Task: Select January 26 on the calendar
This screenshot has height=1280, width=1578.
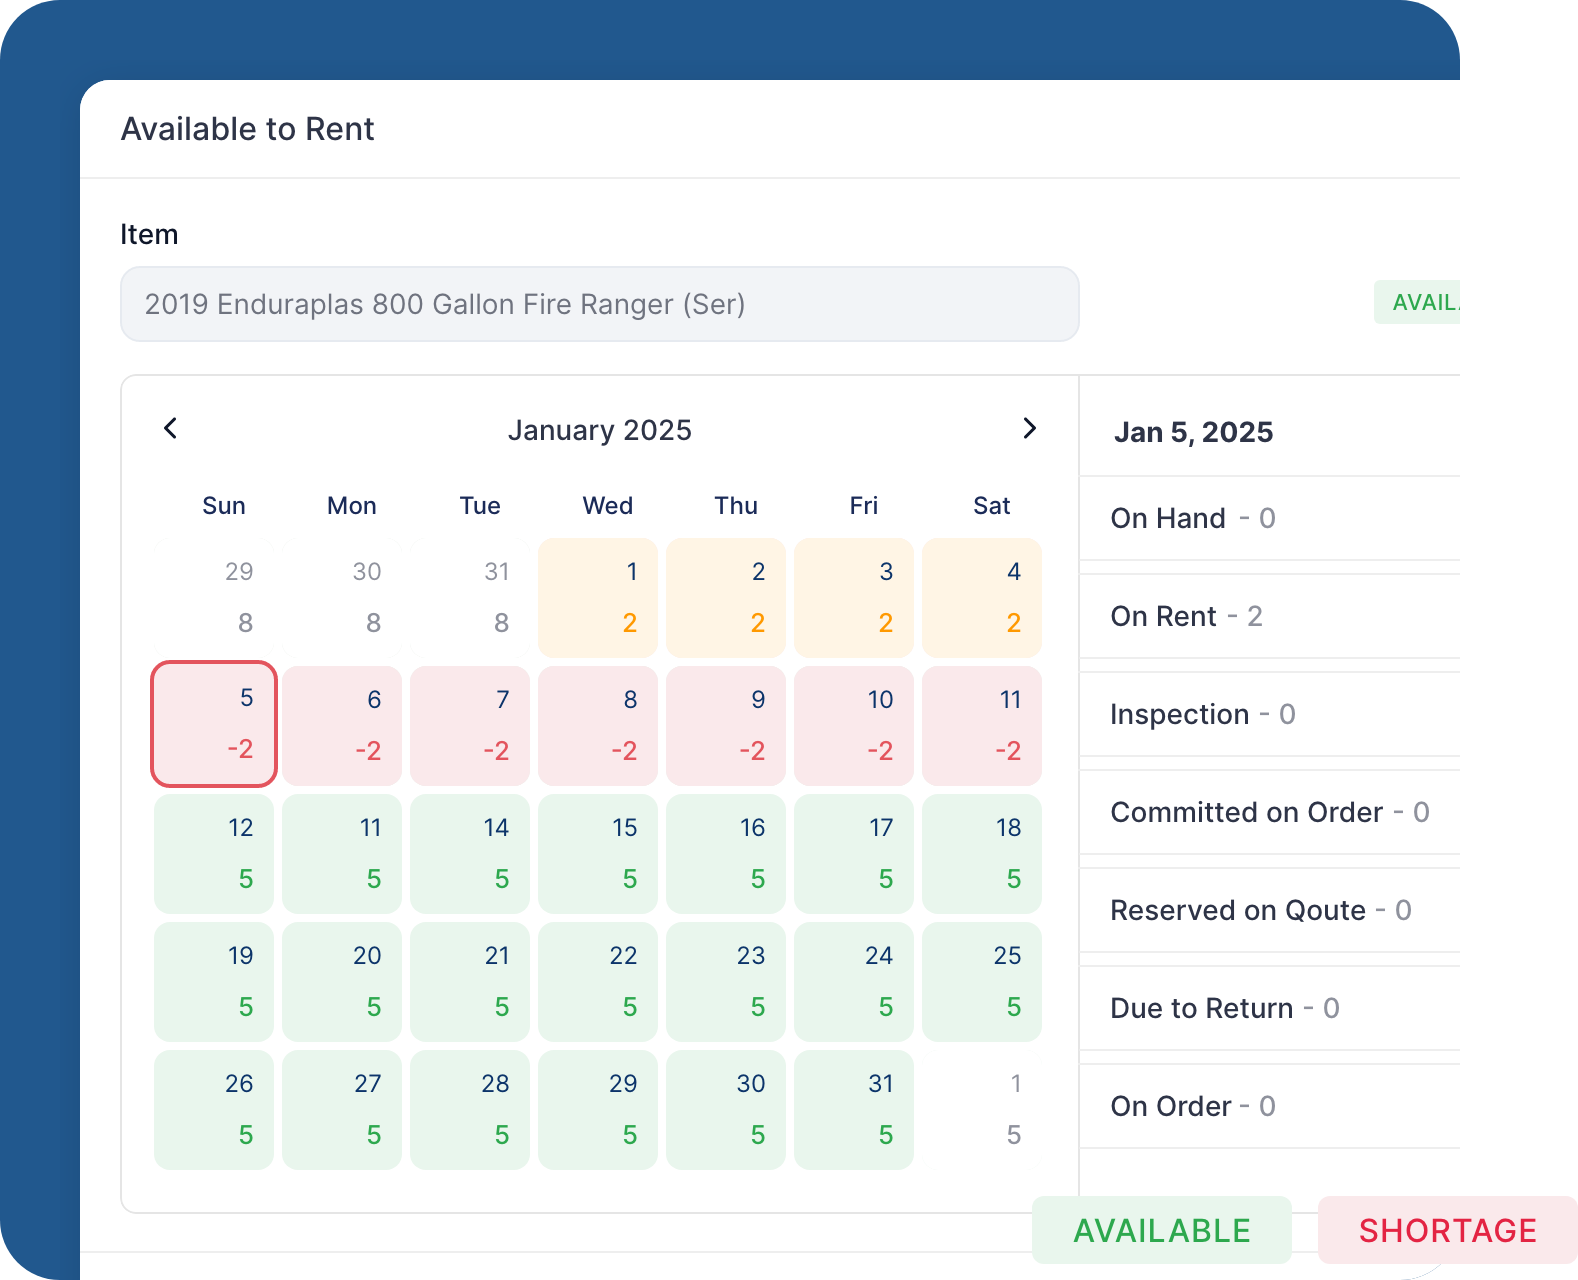Action: coord(214,1109)
